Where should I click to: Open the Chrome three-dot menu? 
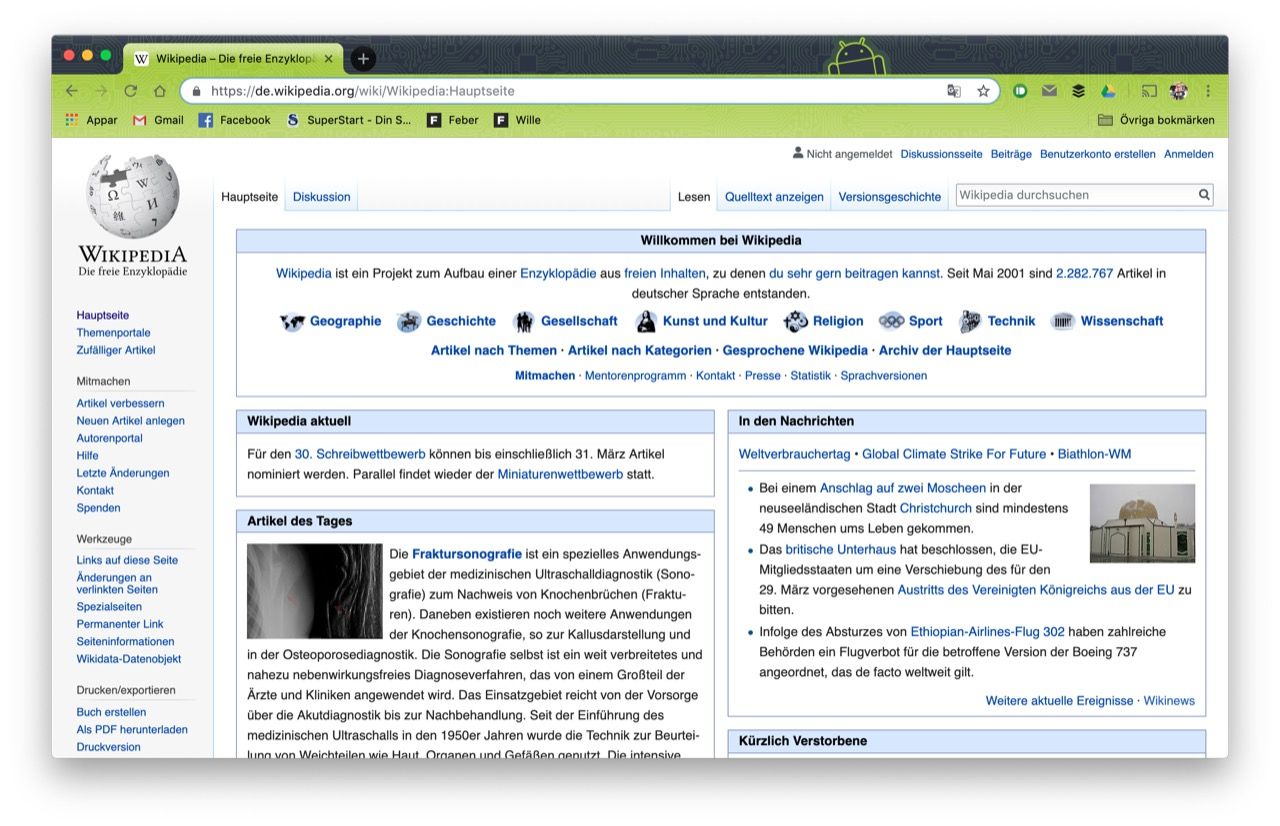(x=1207, y=91)
